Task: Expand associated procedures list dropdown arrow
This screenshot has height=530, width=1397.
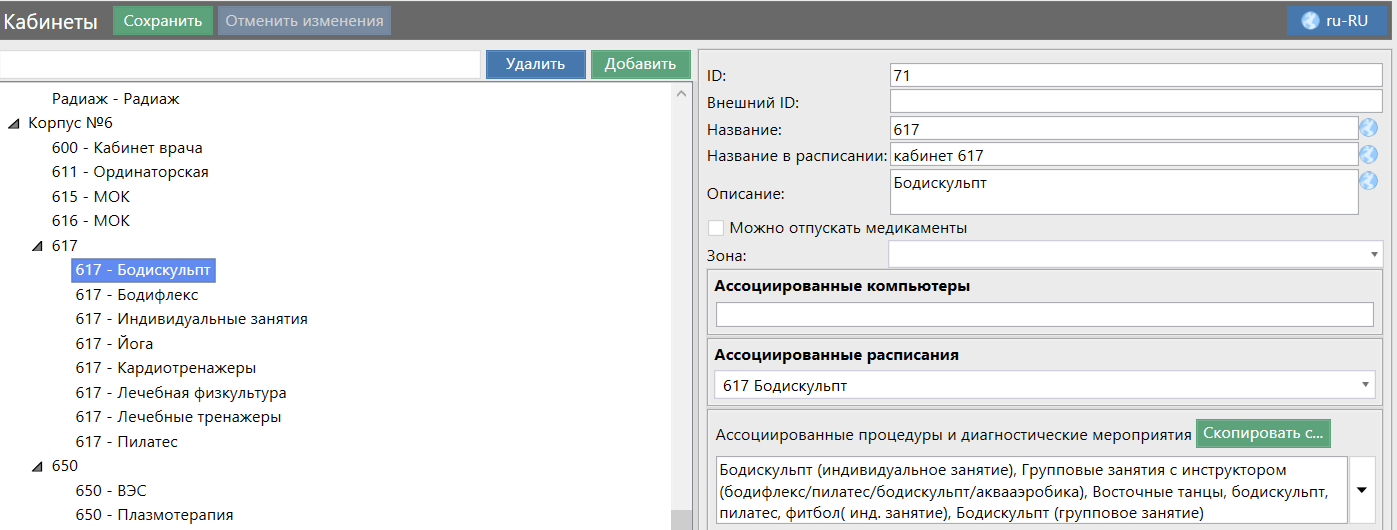Action: (1362, 490)
